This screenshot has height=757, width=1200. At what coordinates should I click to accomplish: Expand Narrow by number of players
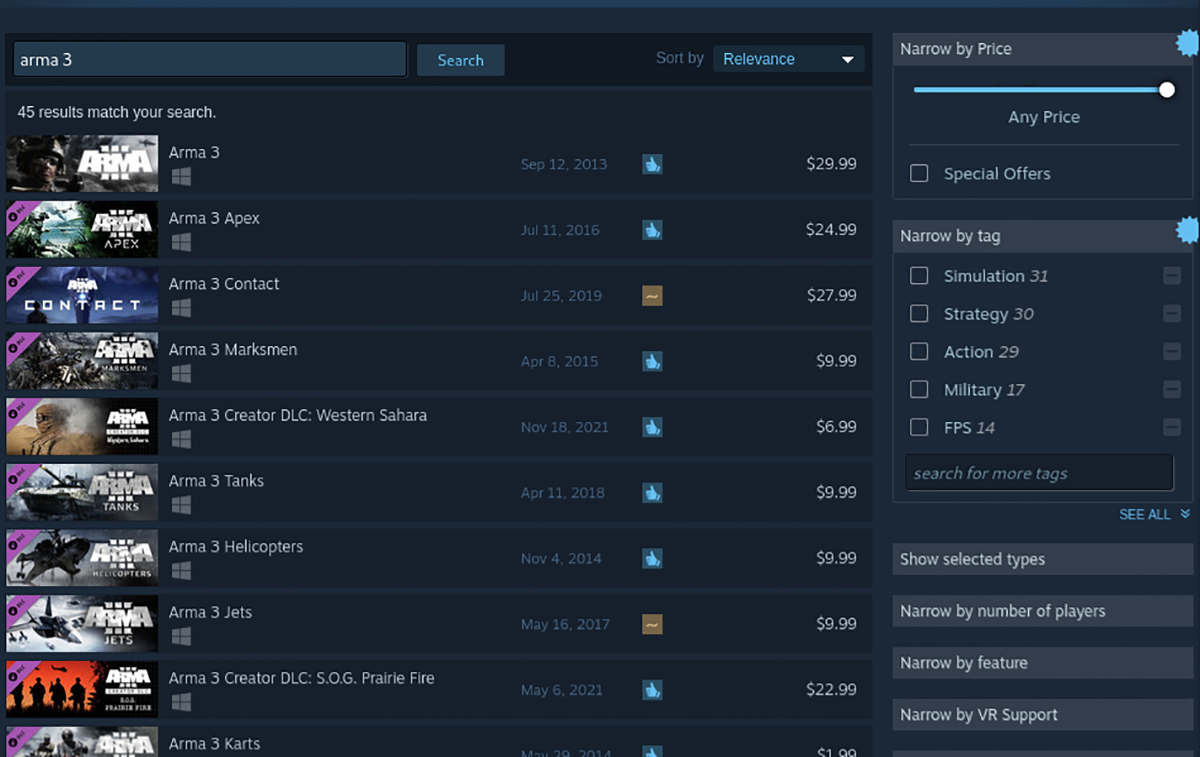coord(1042,611)
